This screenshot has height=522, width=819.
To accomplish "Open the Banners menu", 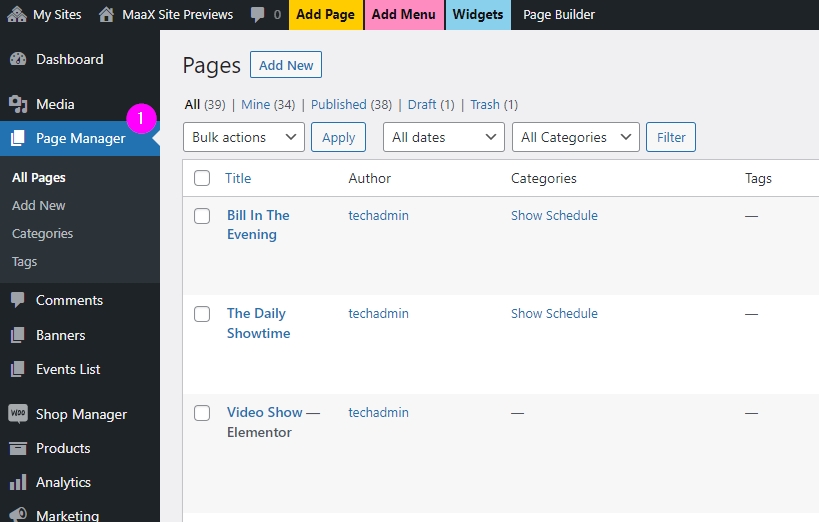I will coord(80,335).
